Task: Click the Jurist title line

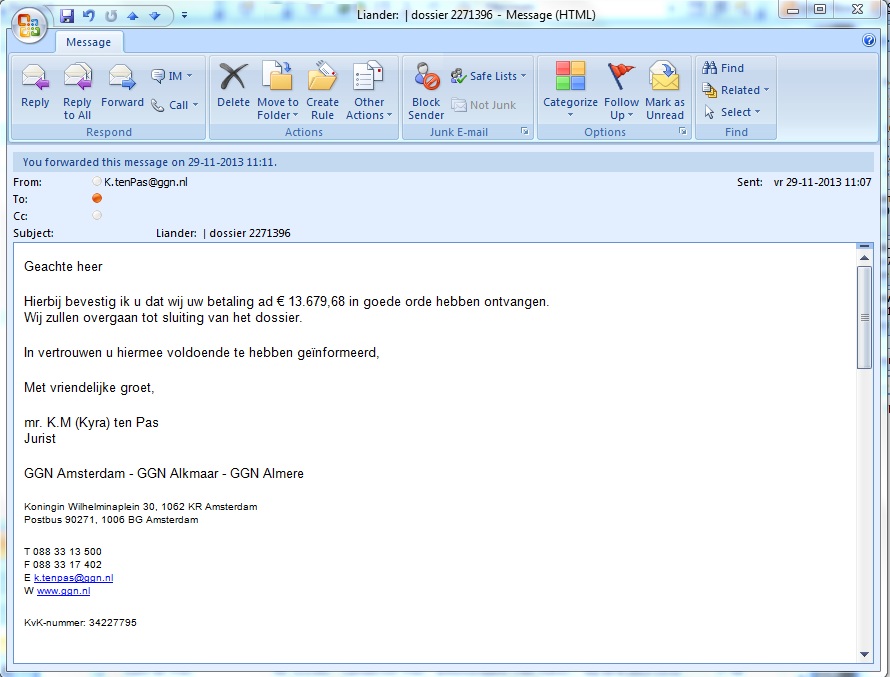Action: point(40,439)
